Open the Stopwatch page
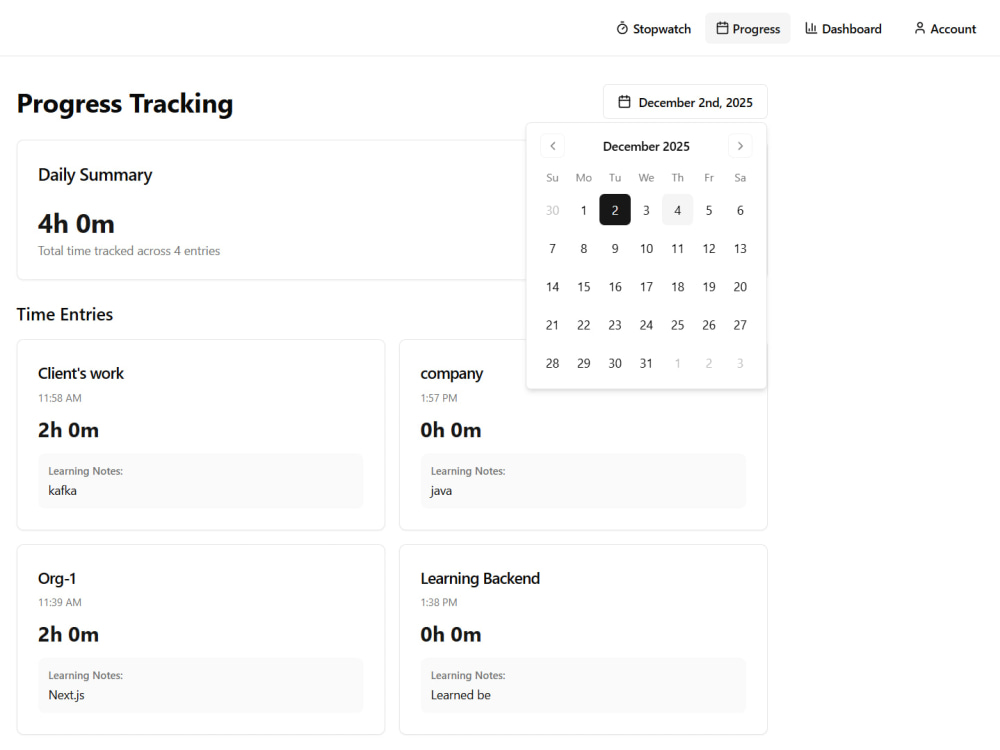Screen dimensions: 1000x750 (654, 29)
